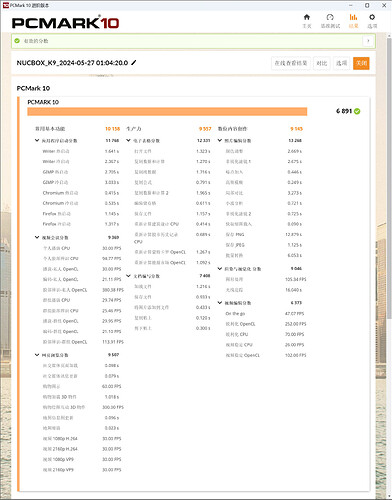Click the 1080p H.264 video row
The image size is (392, 500).
tap(82, 439)
